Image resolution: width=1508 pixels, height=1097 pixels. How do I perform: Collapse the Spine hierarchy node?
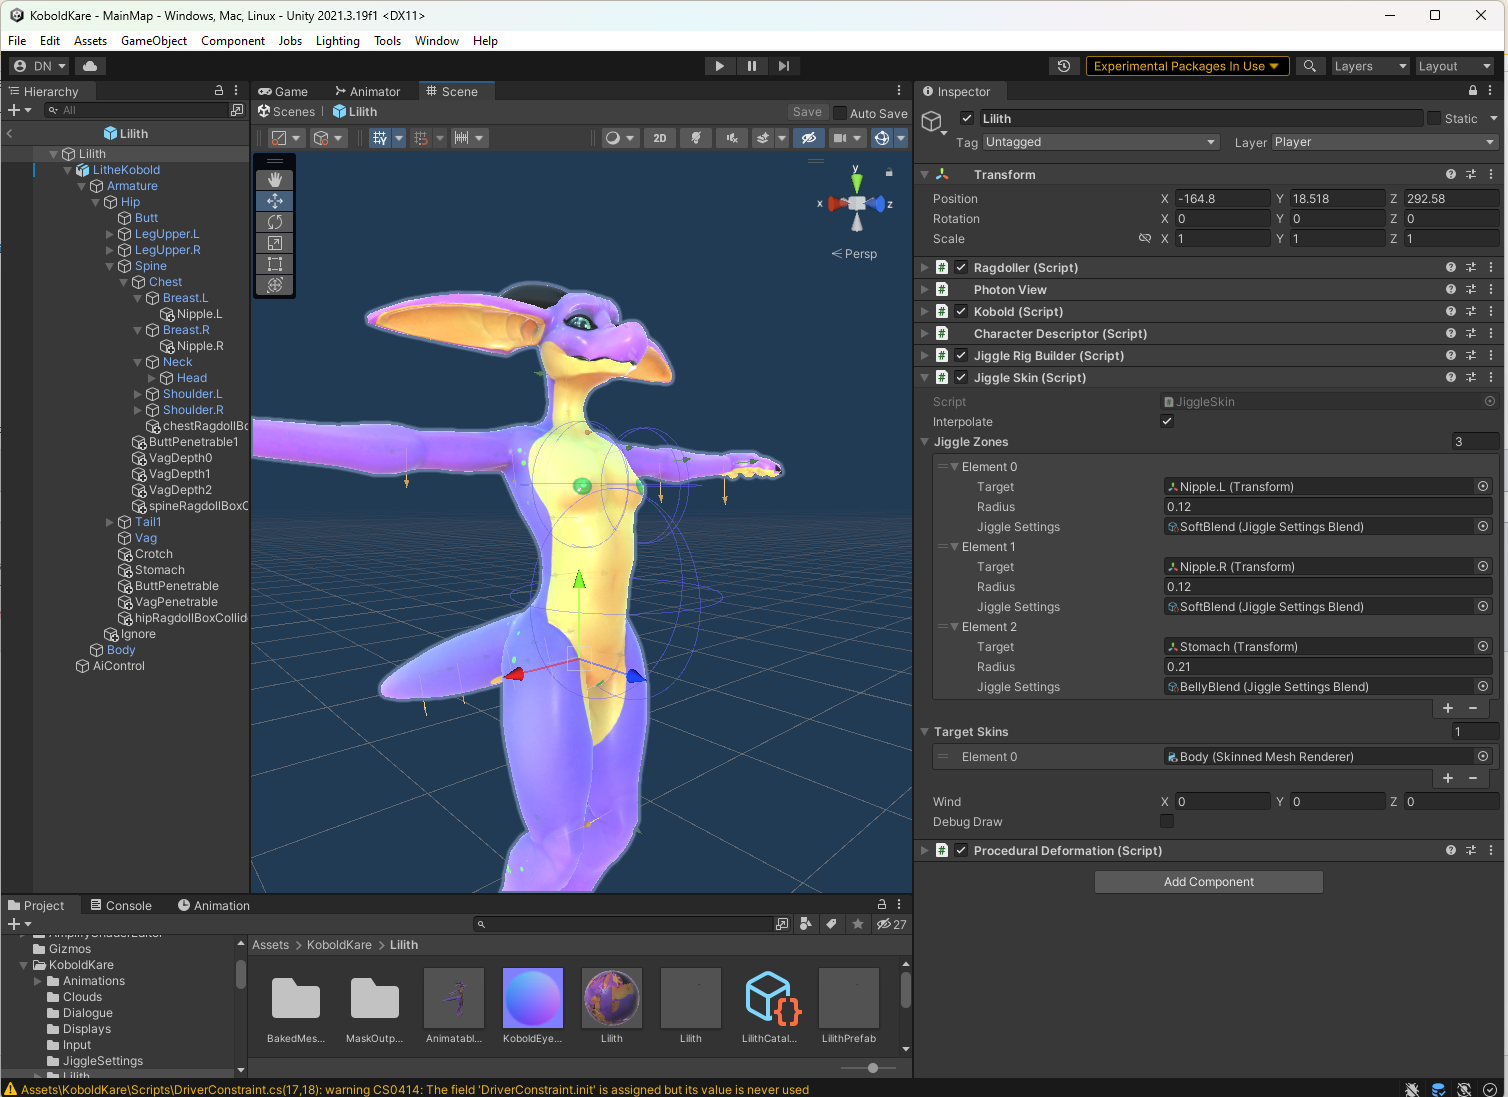[x=110, y=266]
